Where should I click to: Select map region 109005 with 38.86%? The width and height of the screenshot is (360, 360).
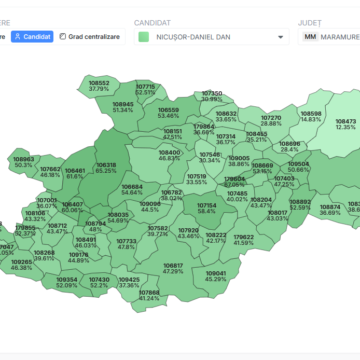tap(239, 161)
